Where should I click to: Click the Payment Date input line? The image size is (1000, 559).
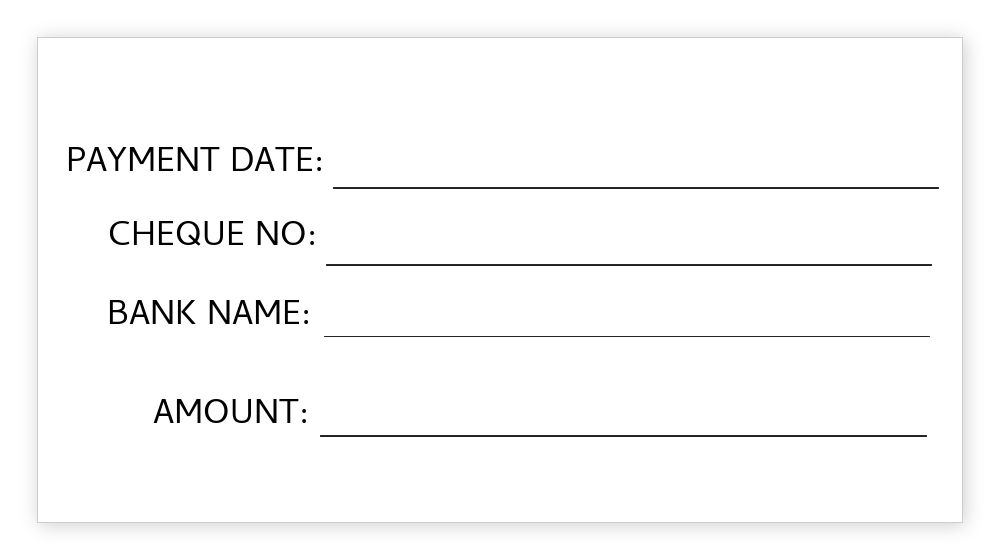tap(635, 172)
